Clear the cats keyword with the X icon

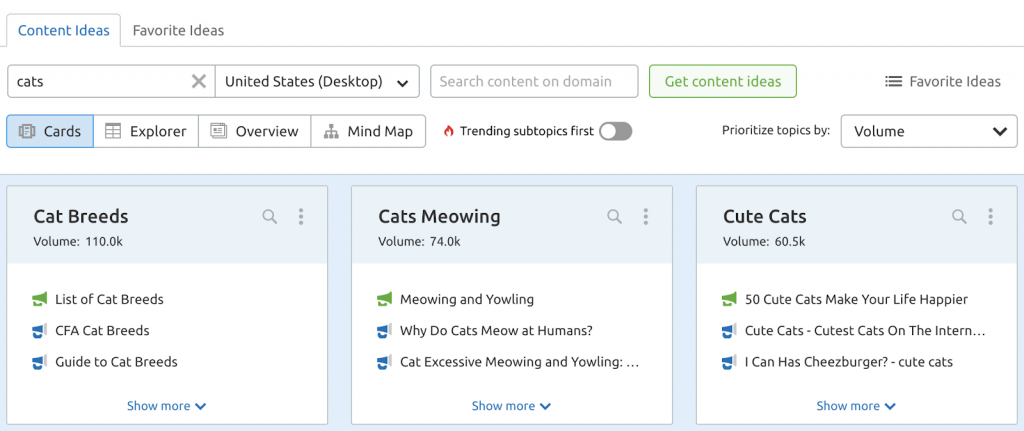pos(199,81)
